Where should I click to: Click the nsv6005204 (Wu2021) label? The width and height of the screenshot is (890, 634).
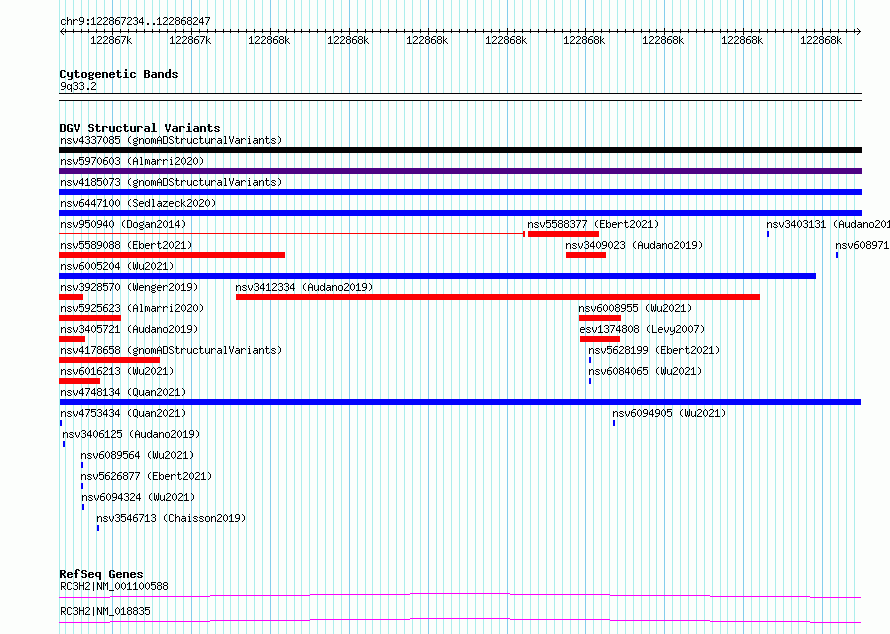click(x=117, y=266)
